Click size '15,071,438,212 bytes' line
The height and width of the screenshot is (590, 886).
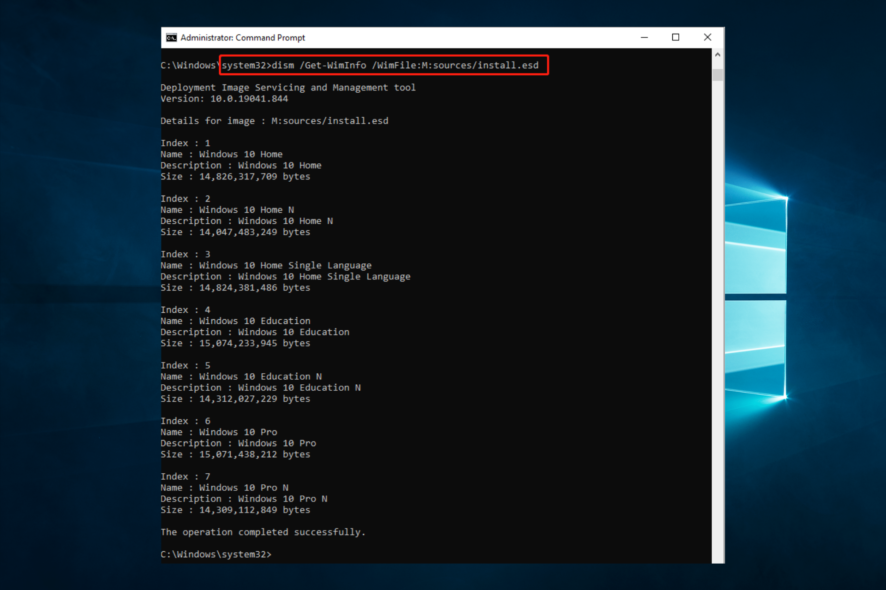[235, 454]
